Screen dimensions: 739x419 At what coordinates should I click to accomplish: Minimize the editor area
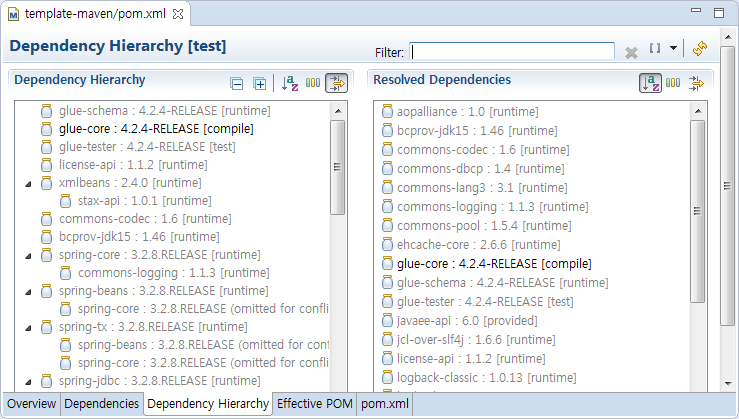[696, 10]
